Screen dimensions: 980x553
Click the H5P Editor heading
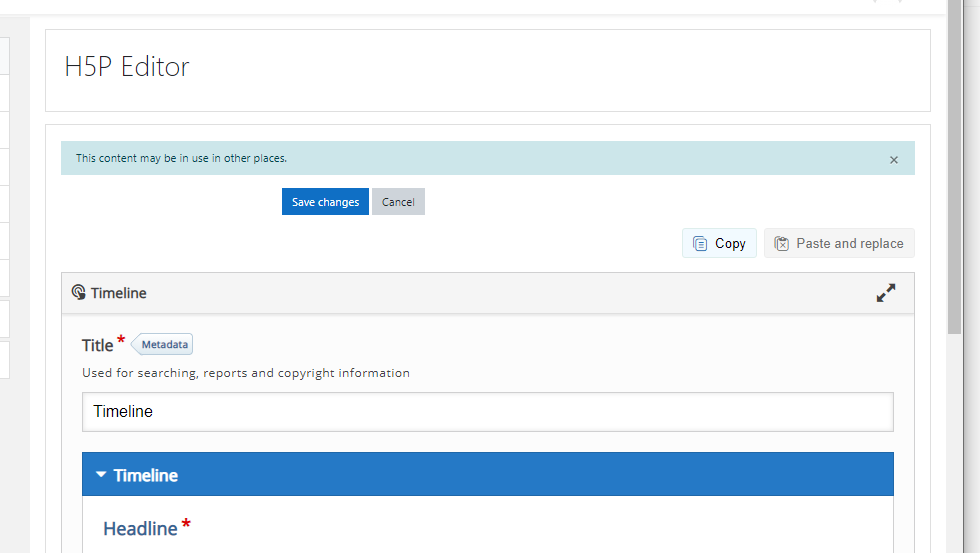click(x=127, y=66)
